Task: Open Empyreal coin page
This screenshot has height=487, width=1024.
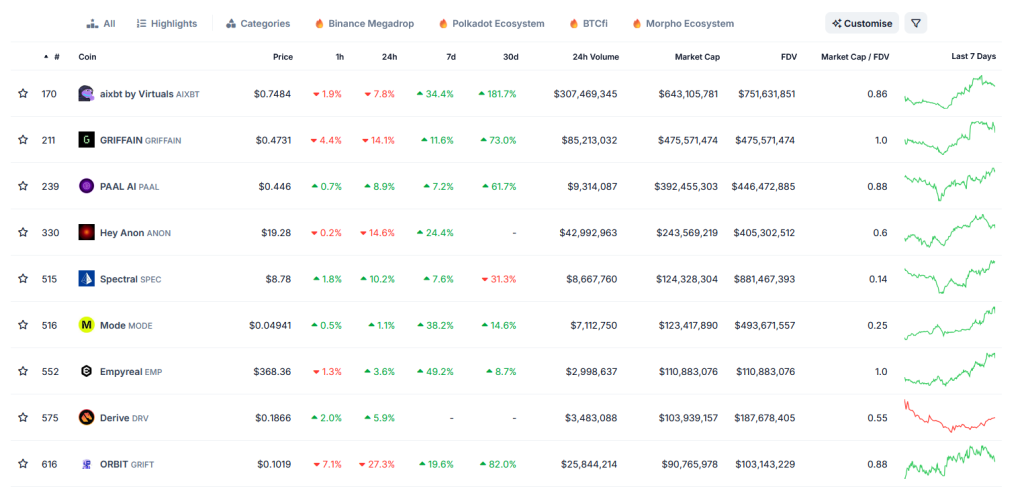Action: tap(131, 371)
